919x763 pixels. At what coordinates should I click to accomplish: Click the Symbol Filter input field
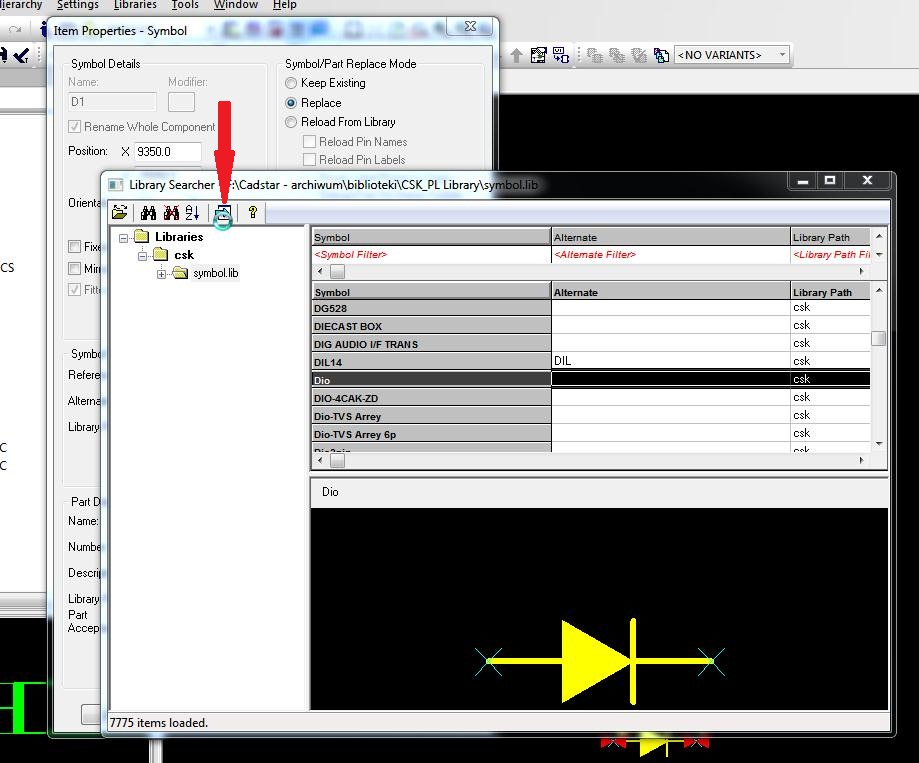click(431, 254)
